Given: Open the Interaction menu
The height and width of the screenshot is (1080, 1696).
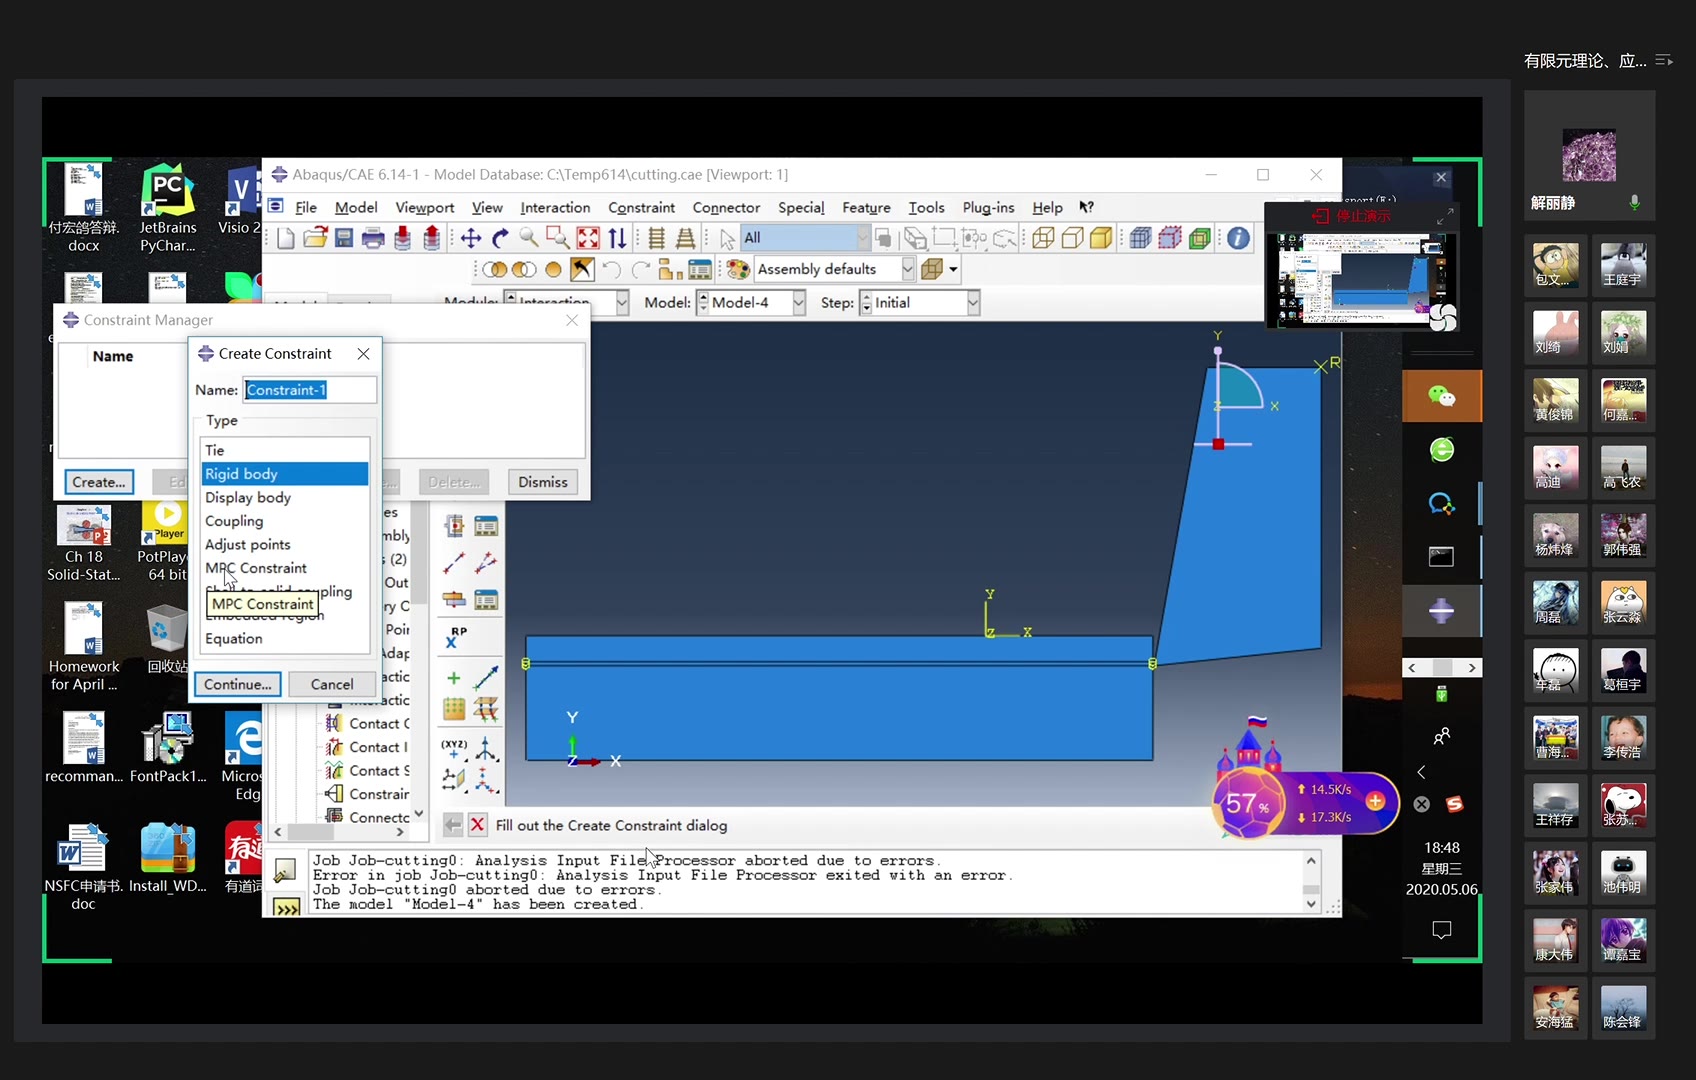Looking at the screenshot, I should point(555,207).
